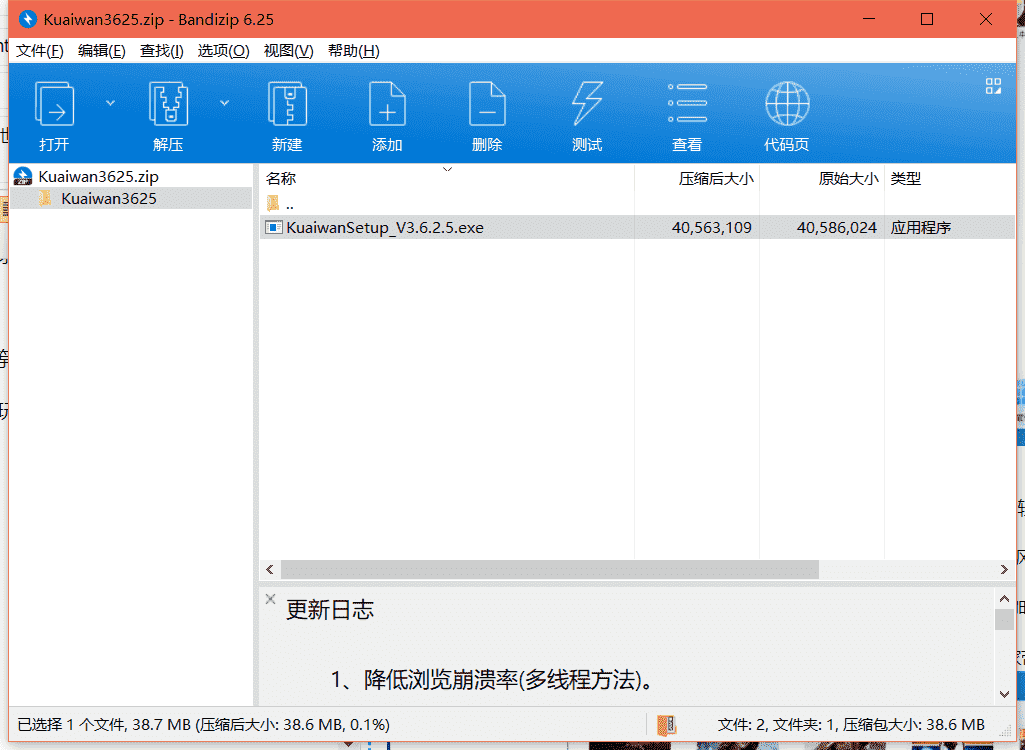Viewport: 1025px width, 750px height.
Task: Click the 更新日志 heading text
Action: 330,609
